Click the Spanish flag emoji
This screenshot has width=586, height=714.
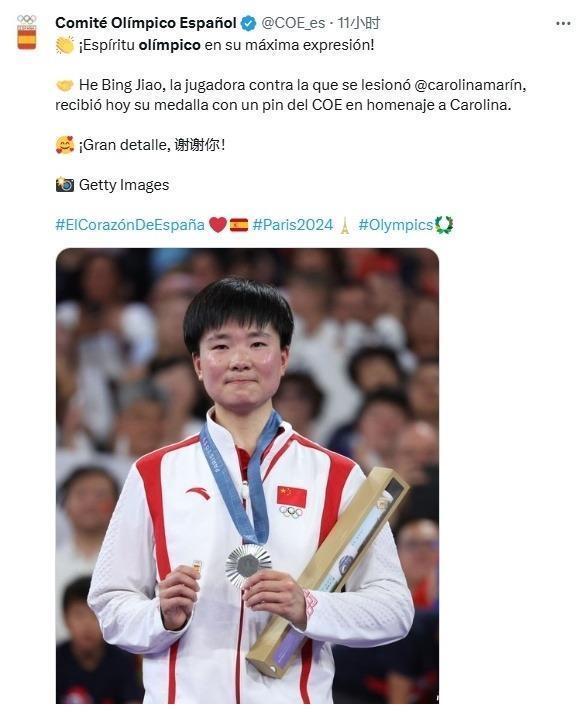tap(239, 225)
